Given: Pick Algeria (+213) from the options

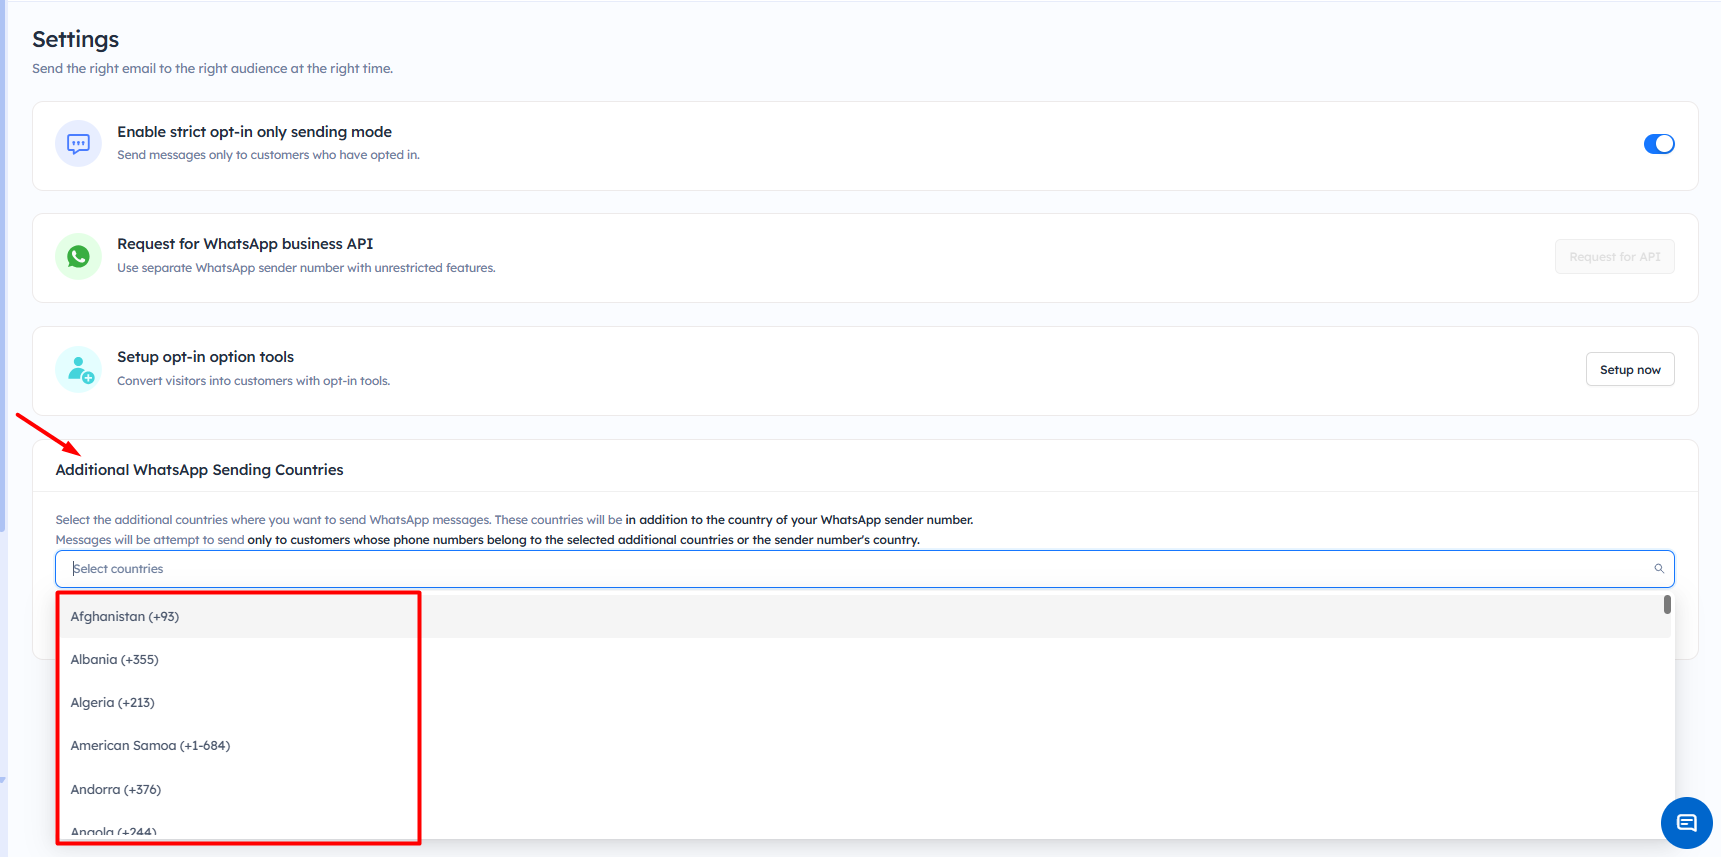Looking at the screenshot, I should tap(113, 703).
